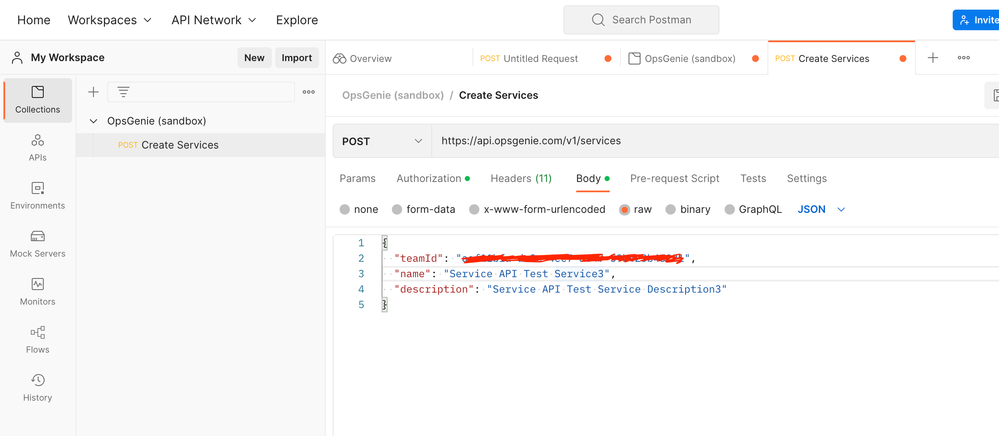Screen dimensions: 999x436
Task: Switch to the Pre-request Script tab
Action: point(675,178)
